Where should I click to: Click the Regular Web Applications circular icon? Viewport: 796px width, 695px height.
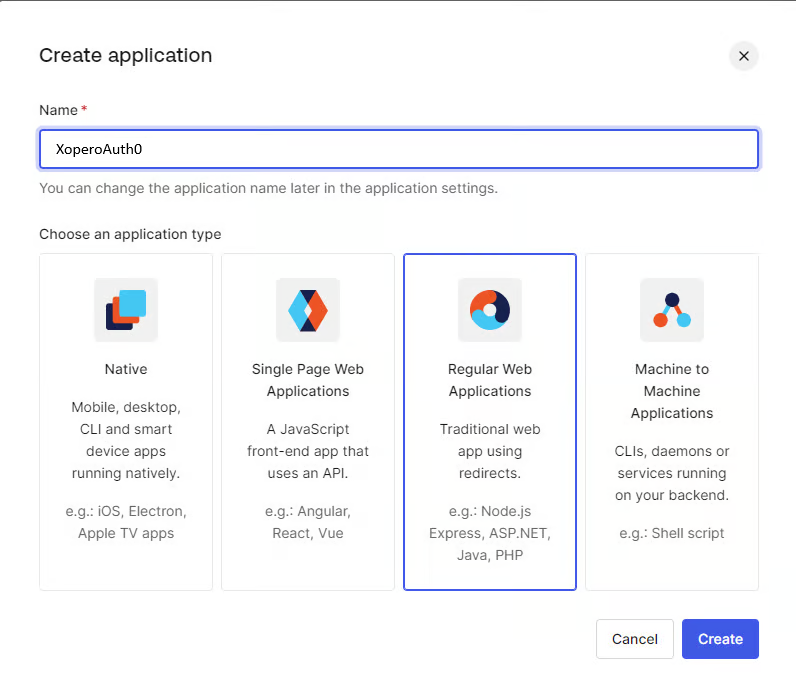tap(490, 310)
